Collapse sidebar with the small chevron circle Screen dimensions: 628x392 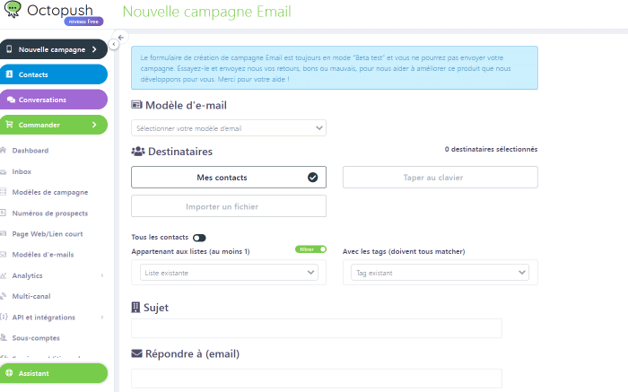pos(114,44)
